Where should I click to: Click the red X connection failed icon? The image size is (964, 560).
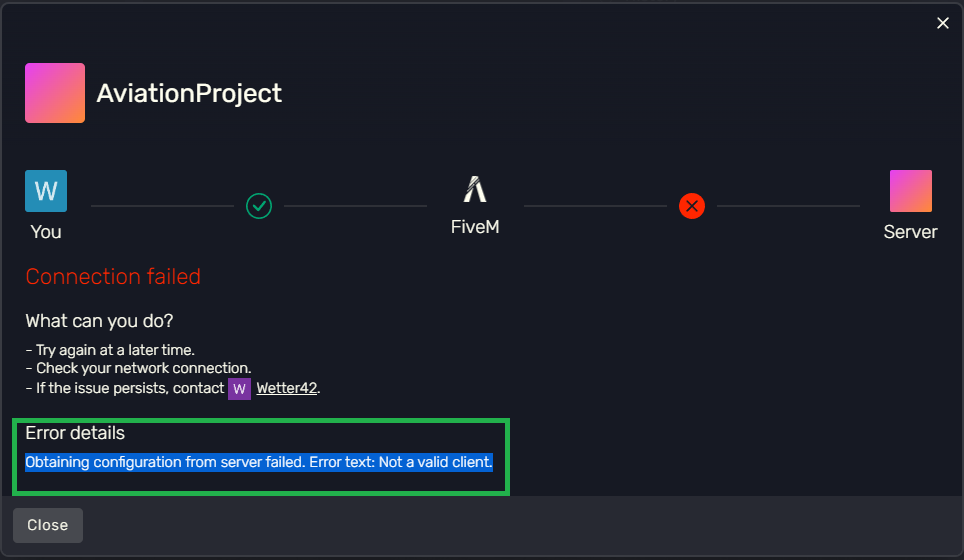click(x=692, y=206)
